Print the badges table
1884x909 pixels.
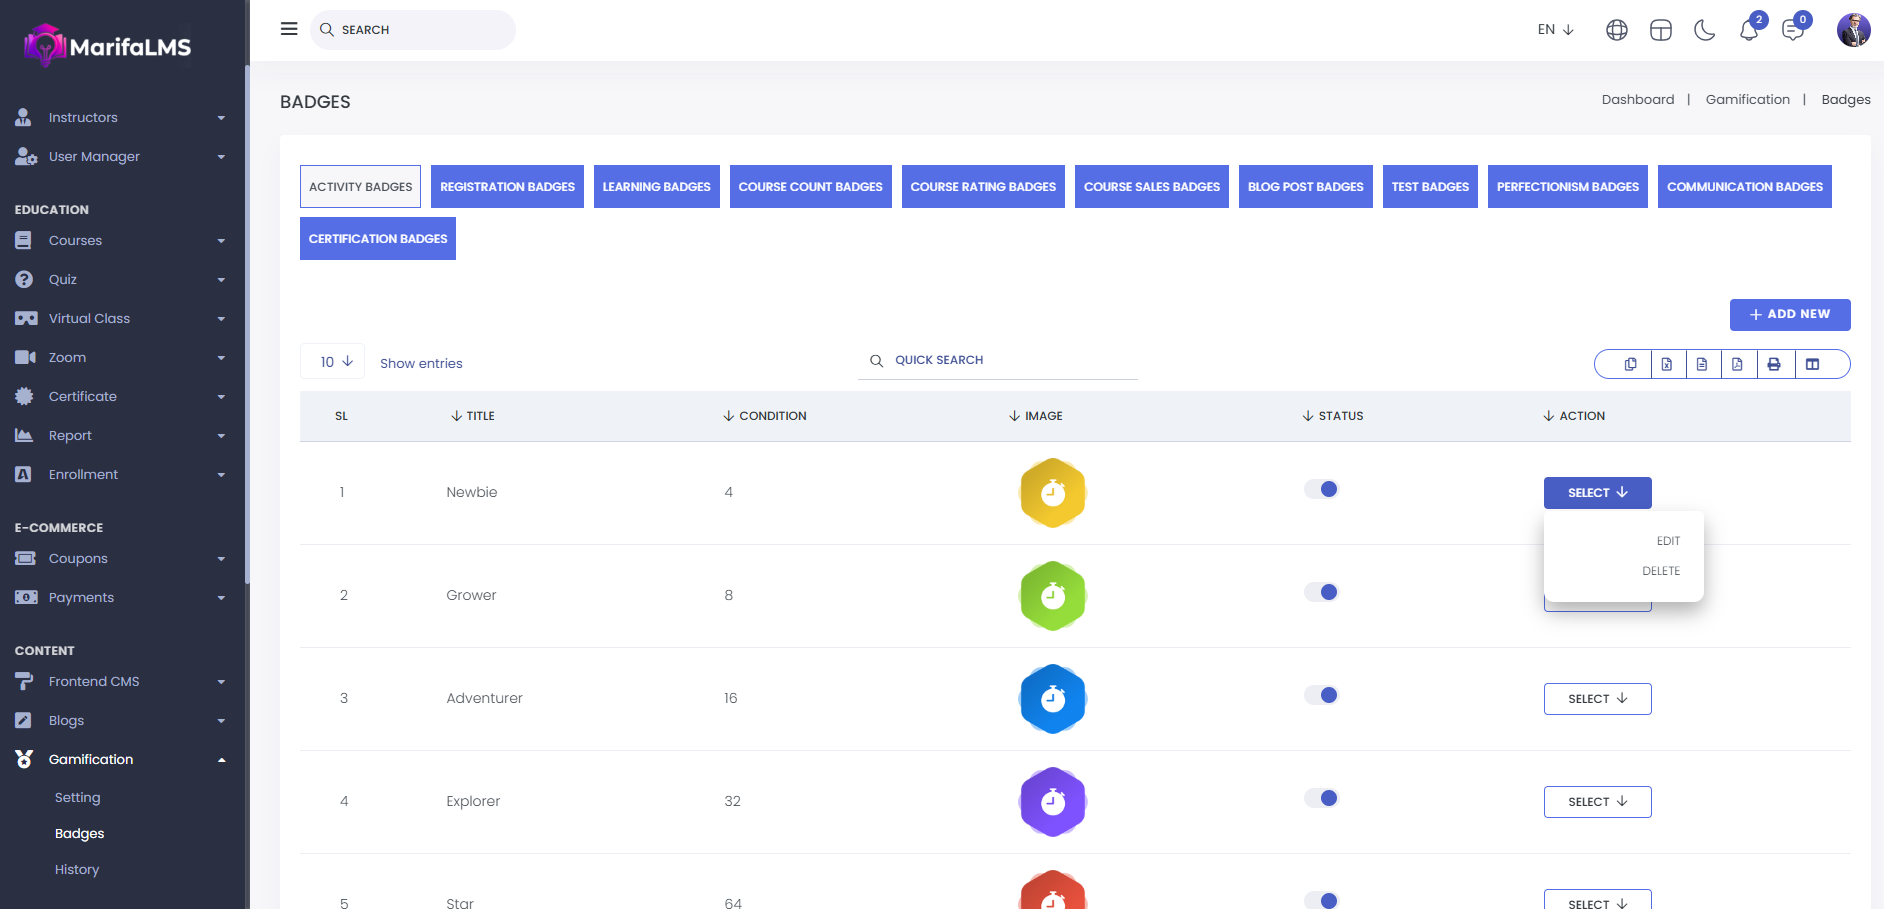click(1774, 364)
